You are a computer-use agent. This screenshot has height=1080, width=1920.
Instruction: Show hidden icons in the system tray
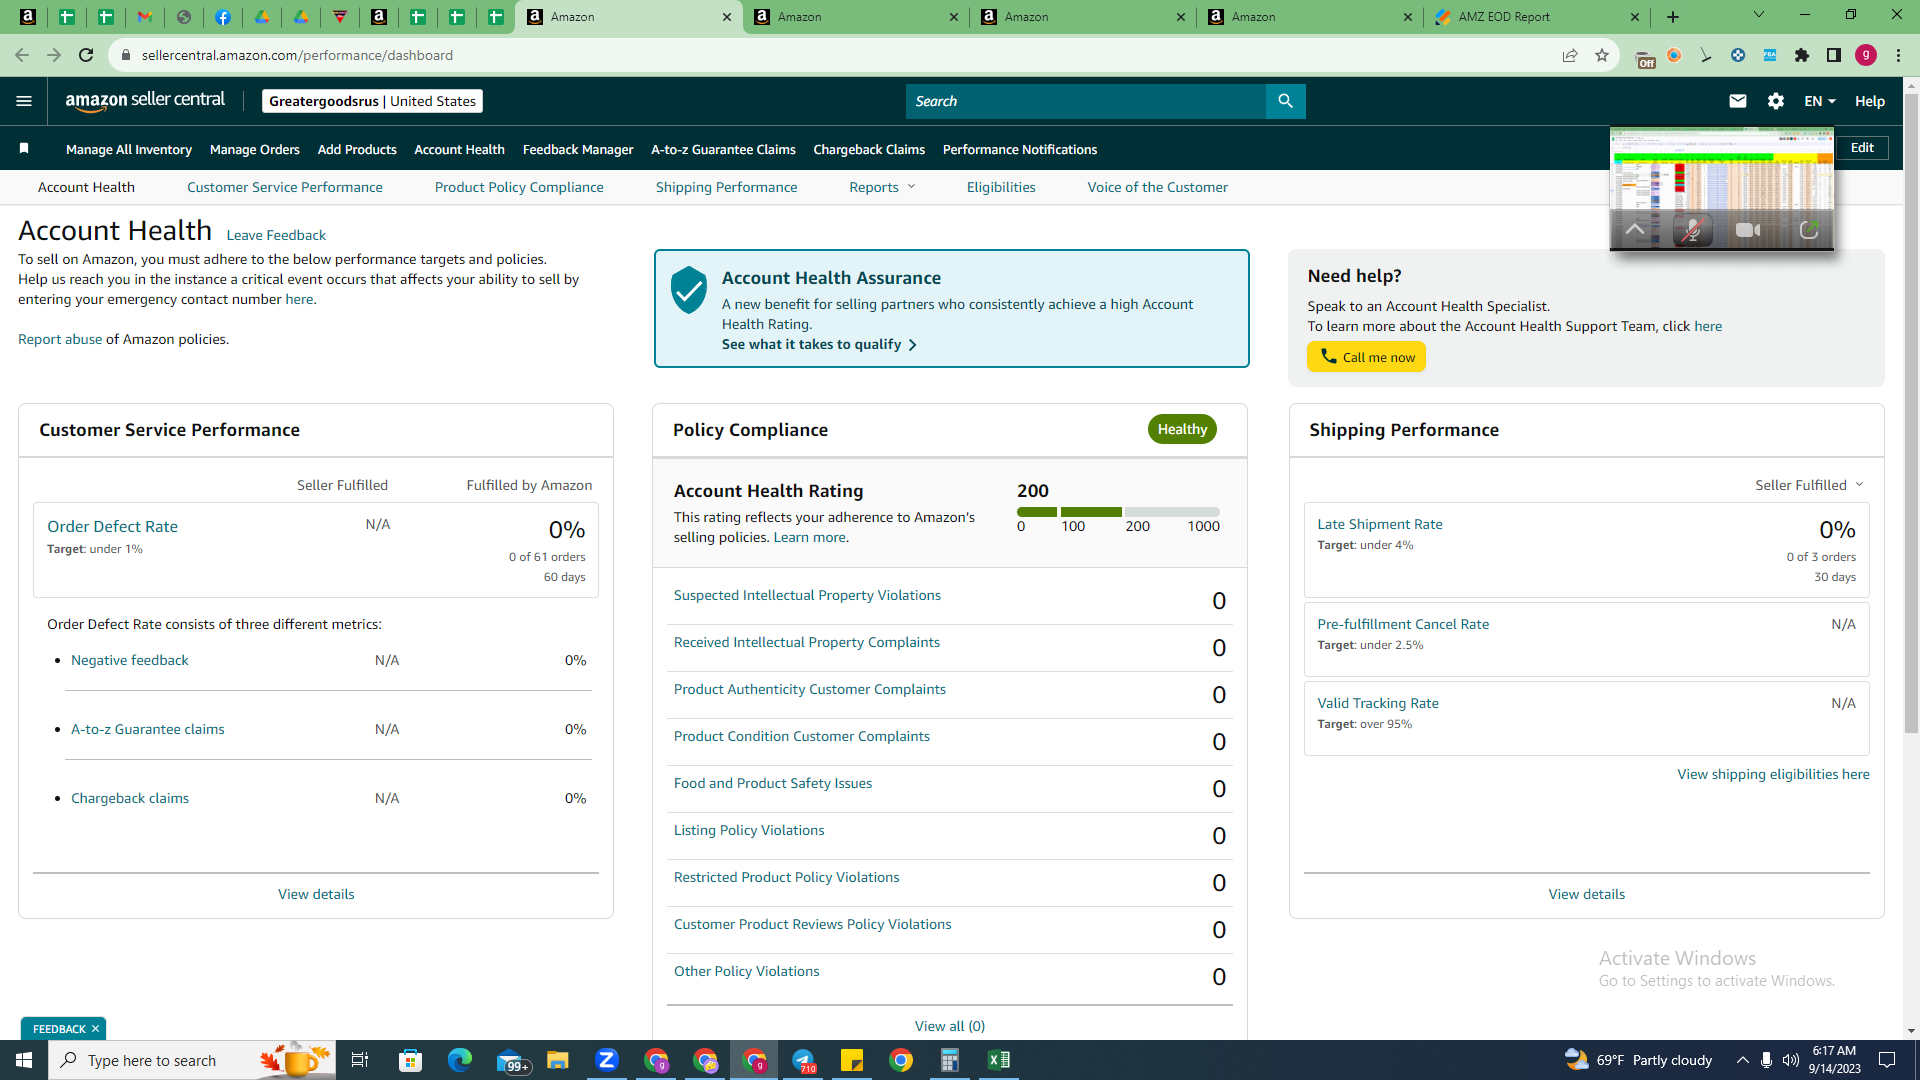coord(1743,1060)
